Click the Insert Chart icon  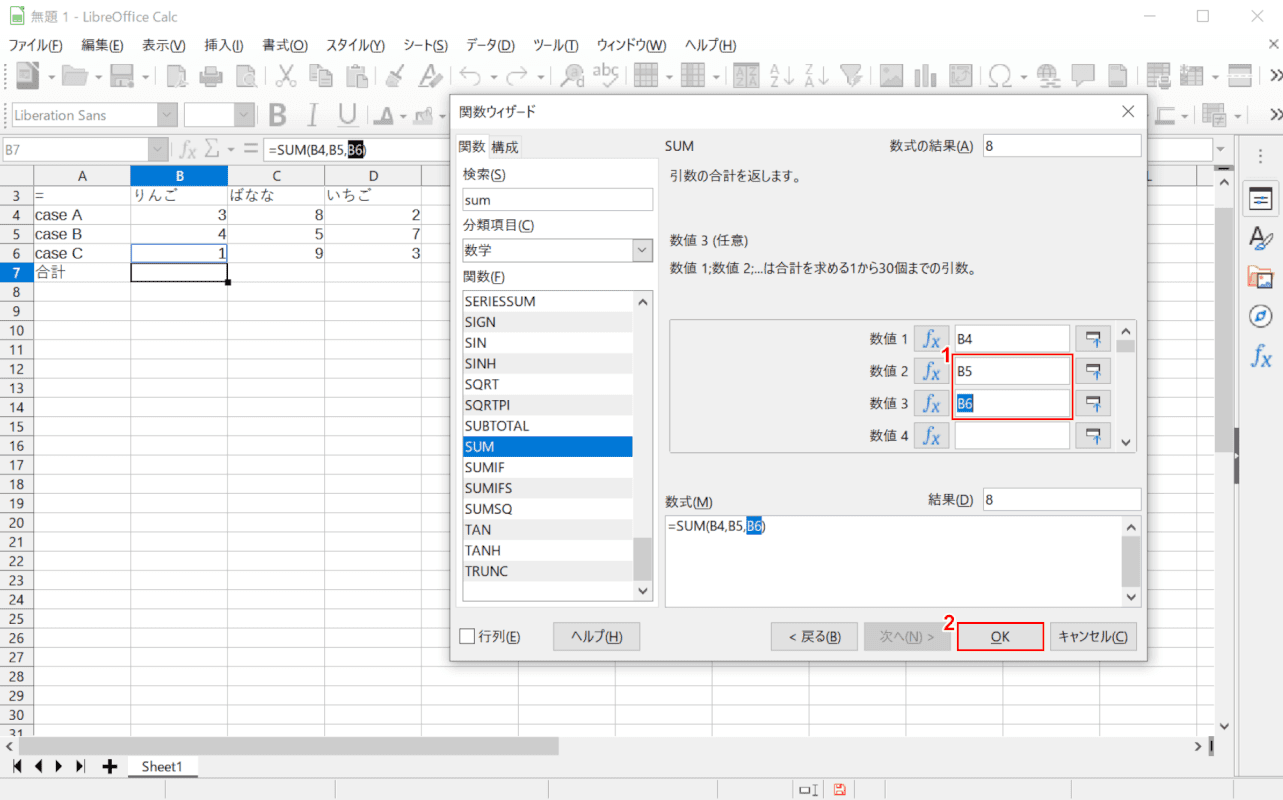coord(925,76)
